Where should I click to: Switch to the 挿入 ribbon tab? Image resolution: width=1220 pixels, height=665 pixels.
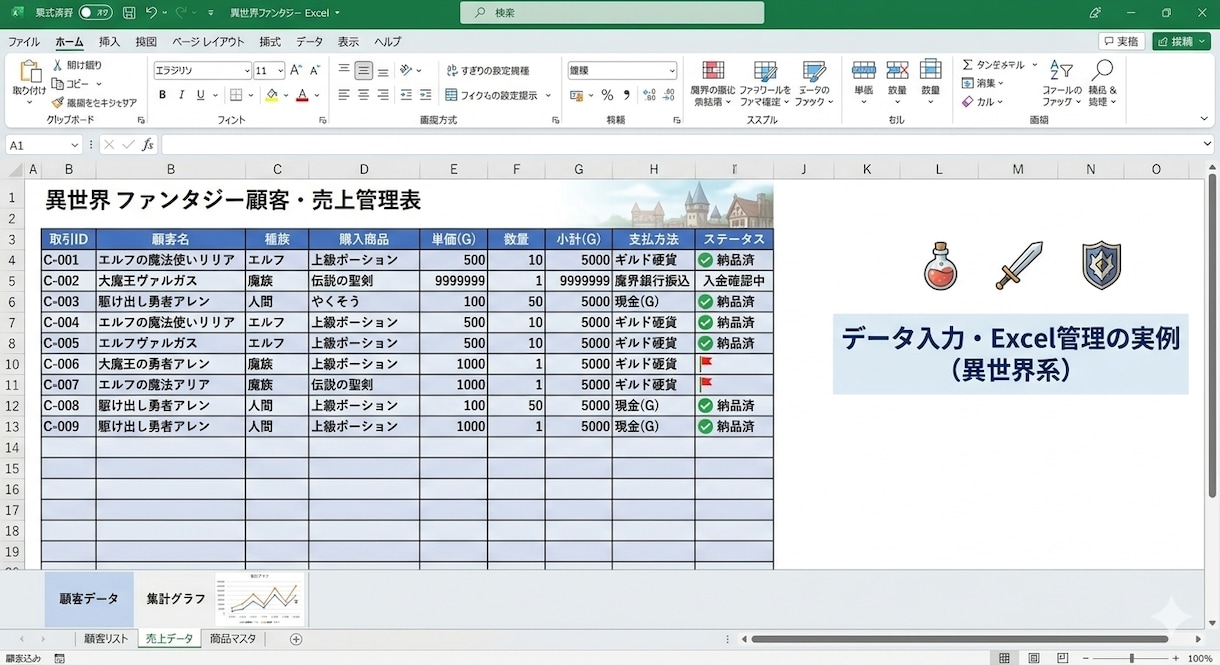tap(109, 42)
